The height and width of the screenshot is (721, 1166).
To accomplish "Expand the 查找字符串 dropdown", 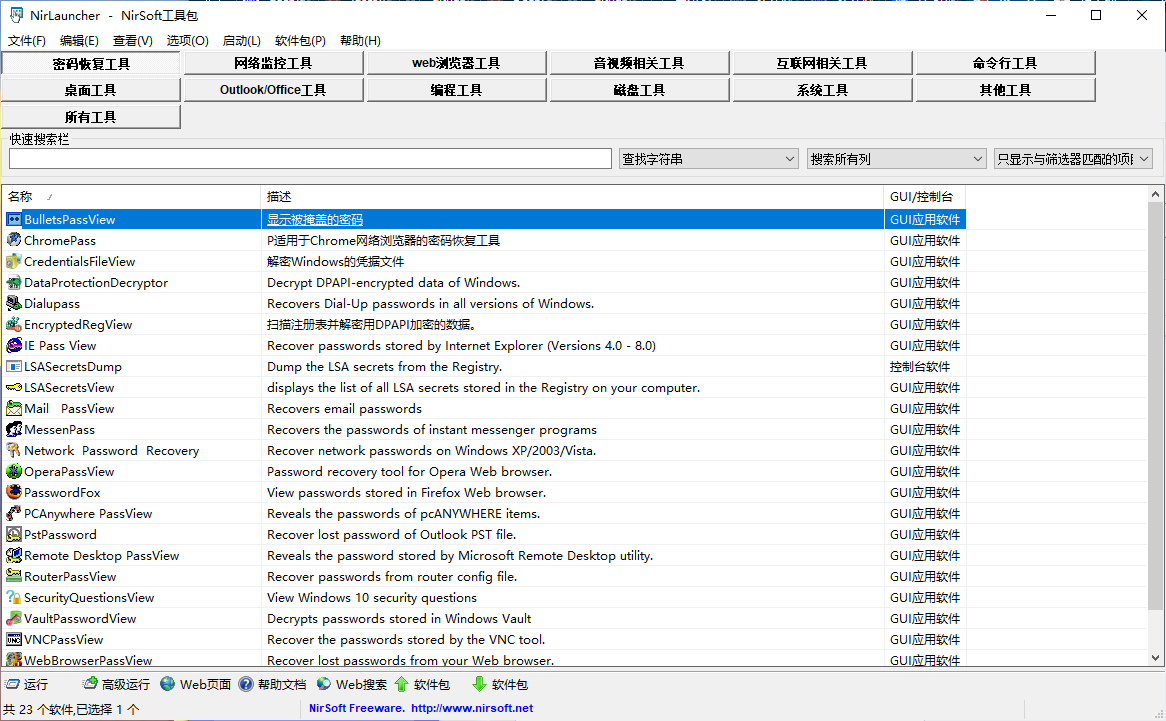I will pyautogui.click(x=789, y=159).
